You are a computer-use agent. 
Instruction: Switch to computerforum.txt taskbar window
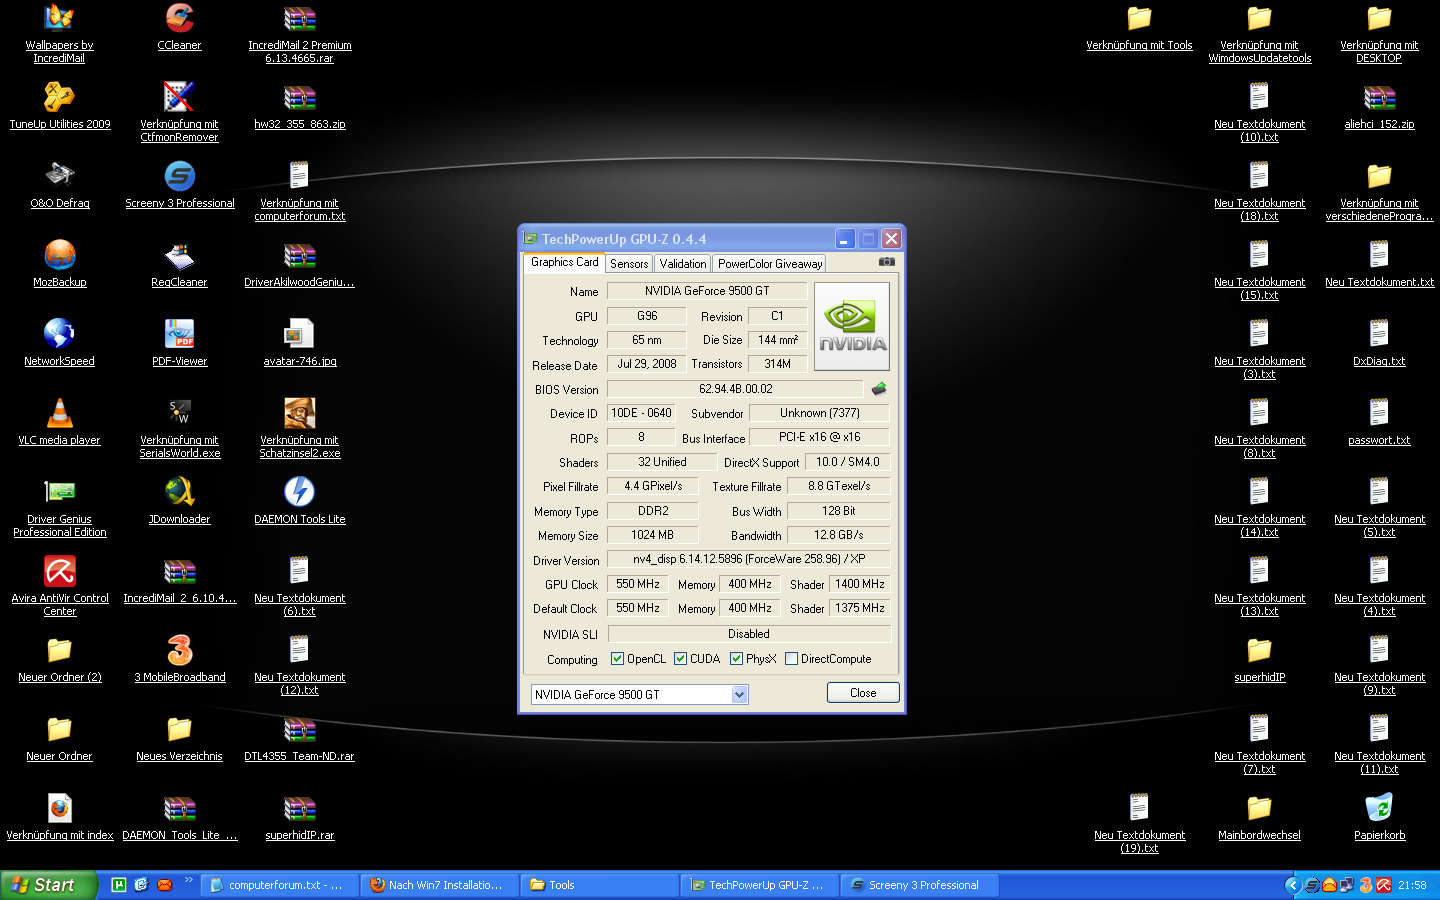point(278,885)
